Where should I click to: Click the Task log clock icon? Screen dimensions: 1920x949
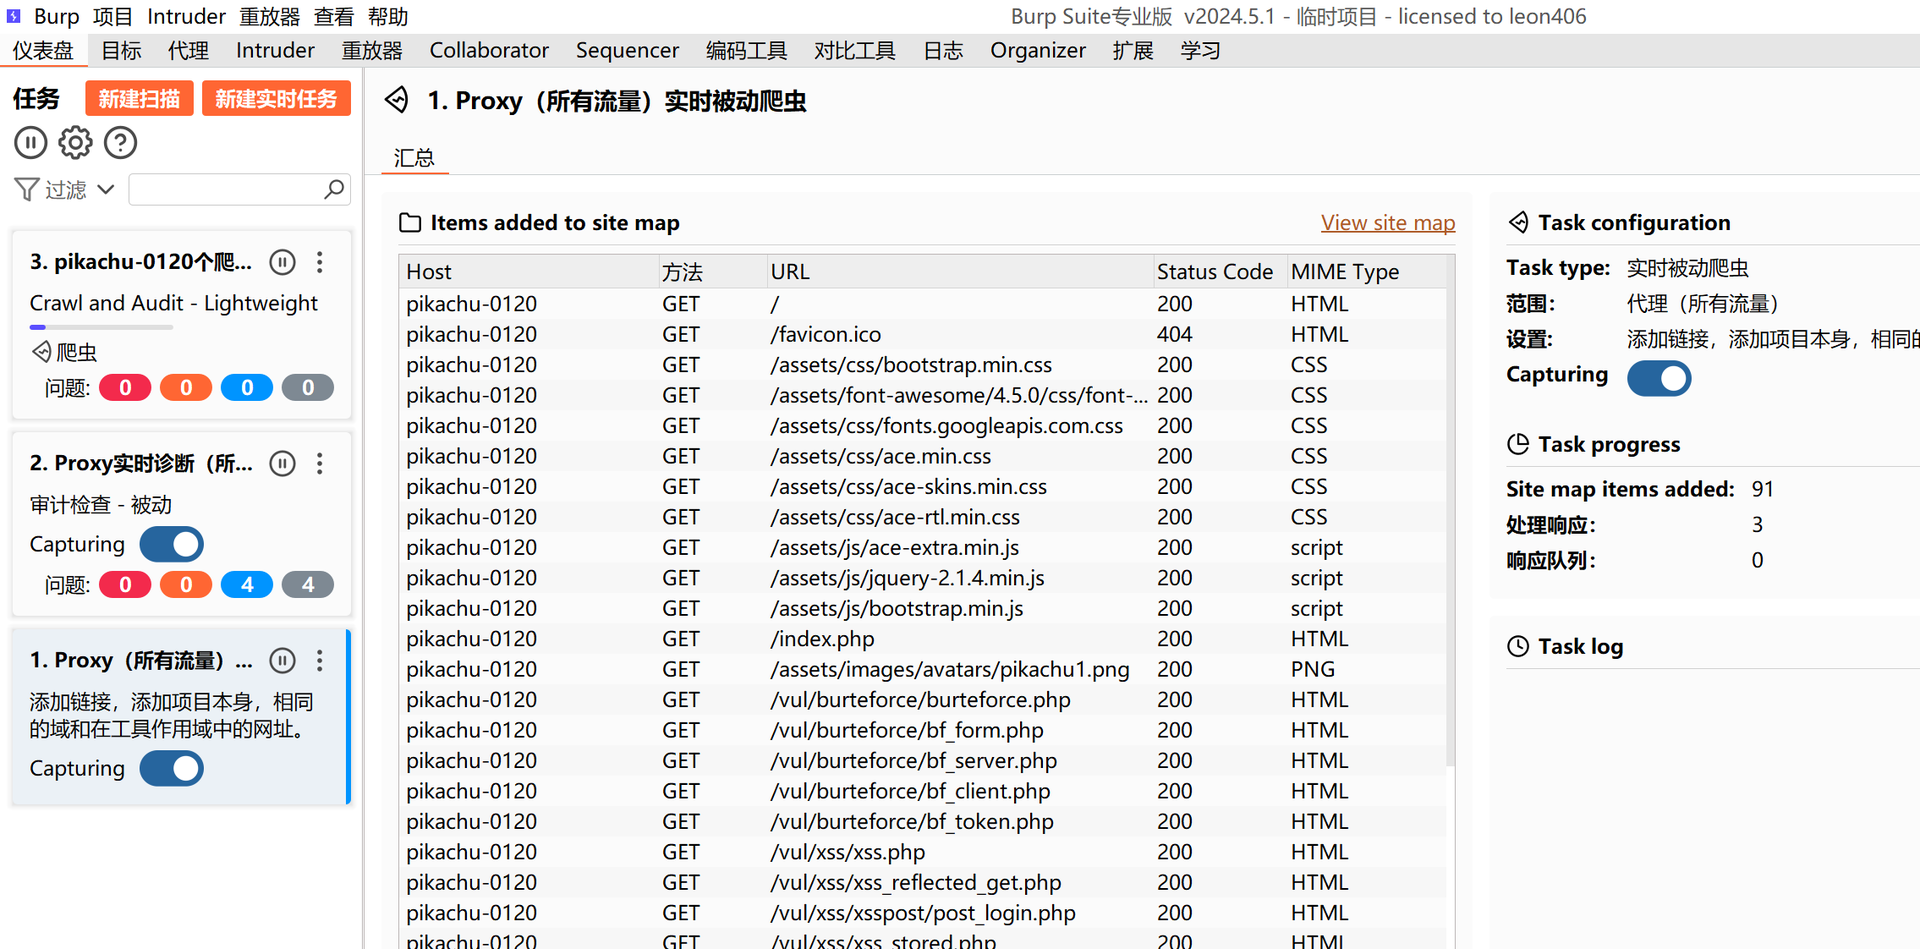point(1518,646)
